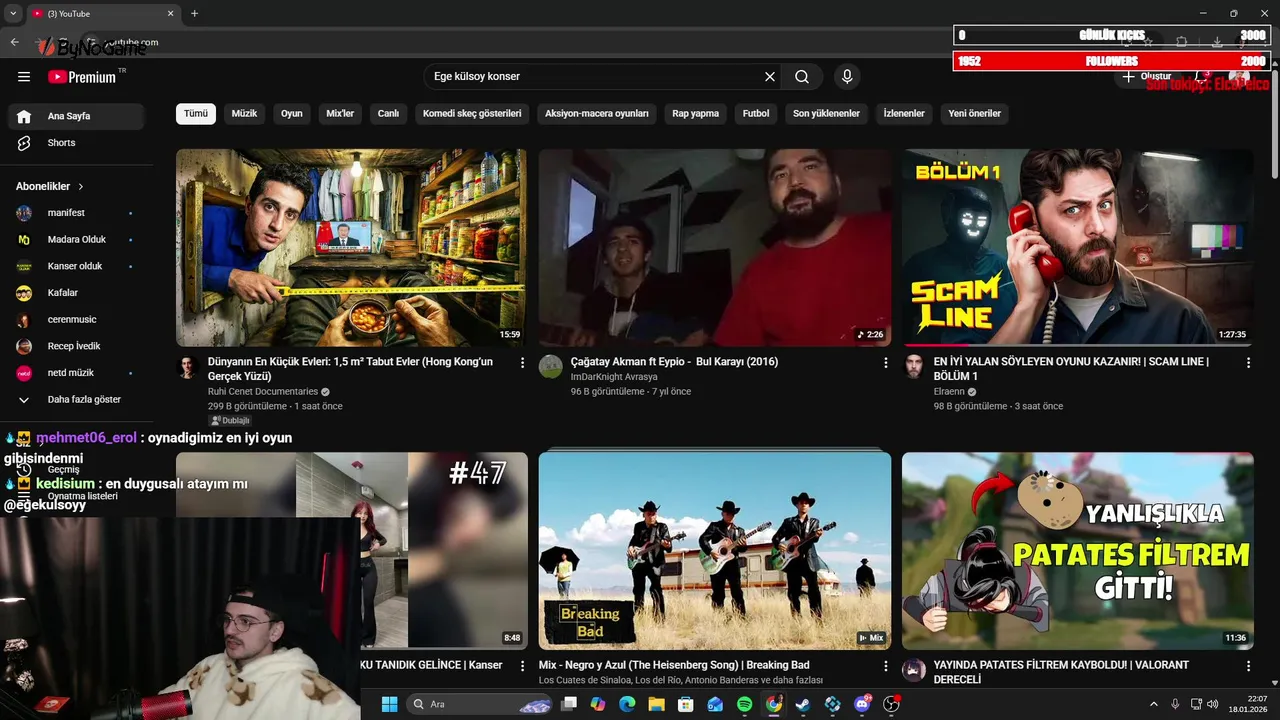1280x720 pixels.
Task: Open Recep İvedik subscription channel
Action: (76, 346)
